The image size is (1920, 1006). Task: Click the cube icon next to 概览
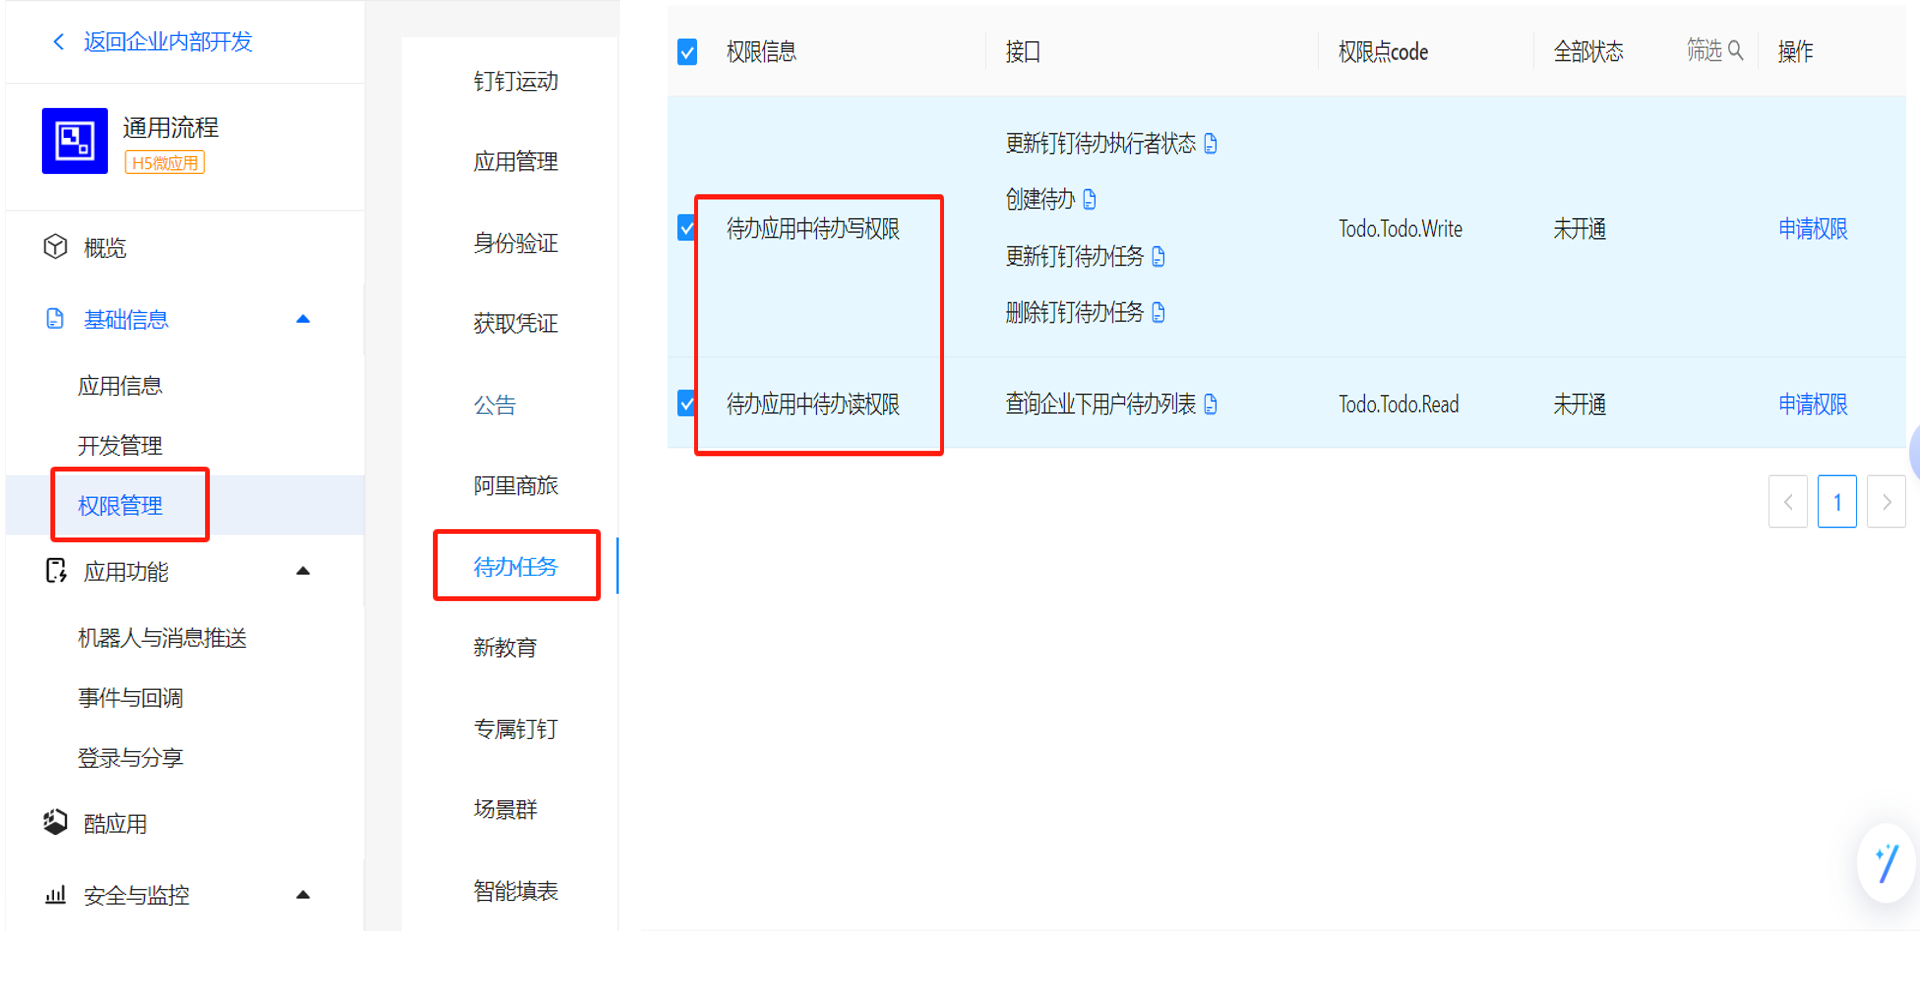(x=55, y=247)
